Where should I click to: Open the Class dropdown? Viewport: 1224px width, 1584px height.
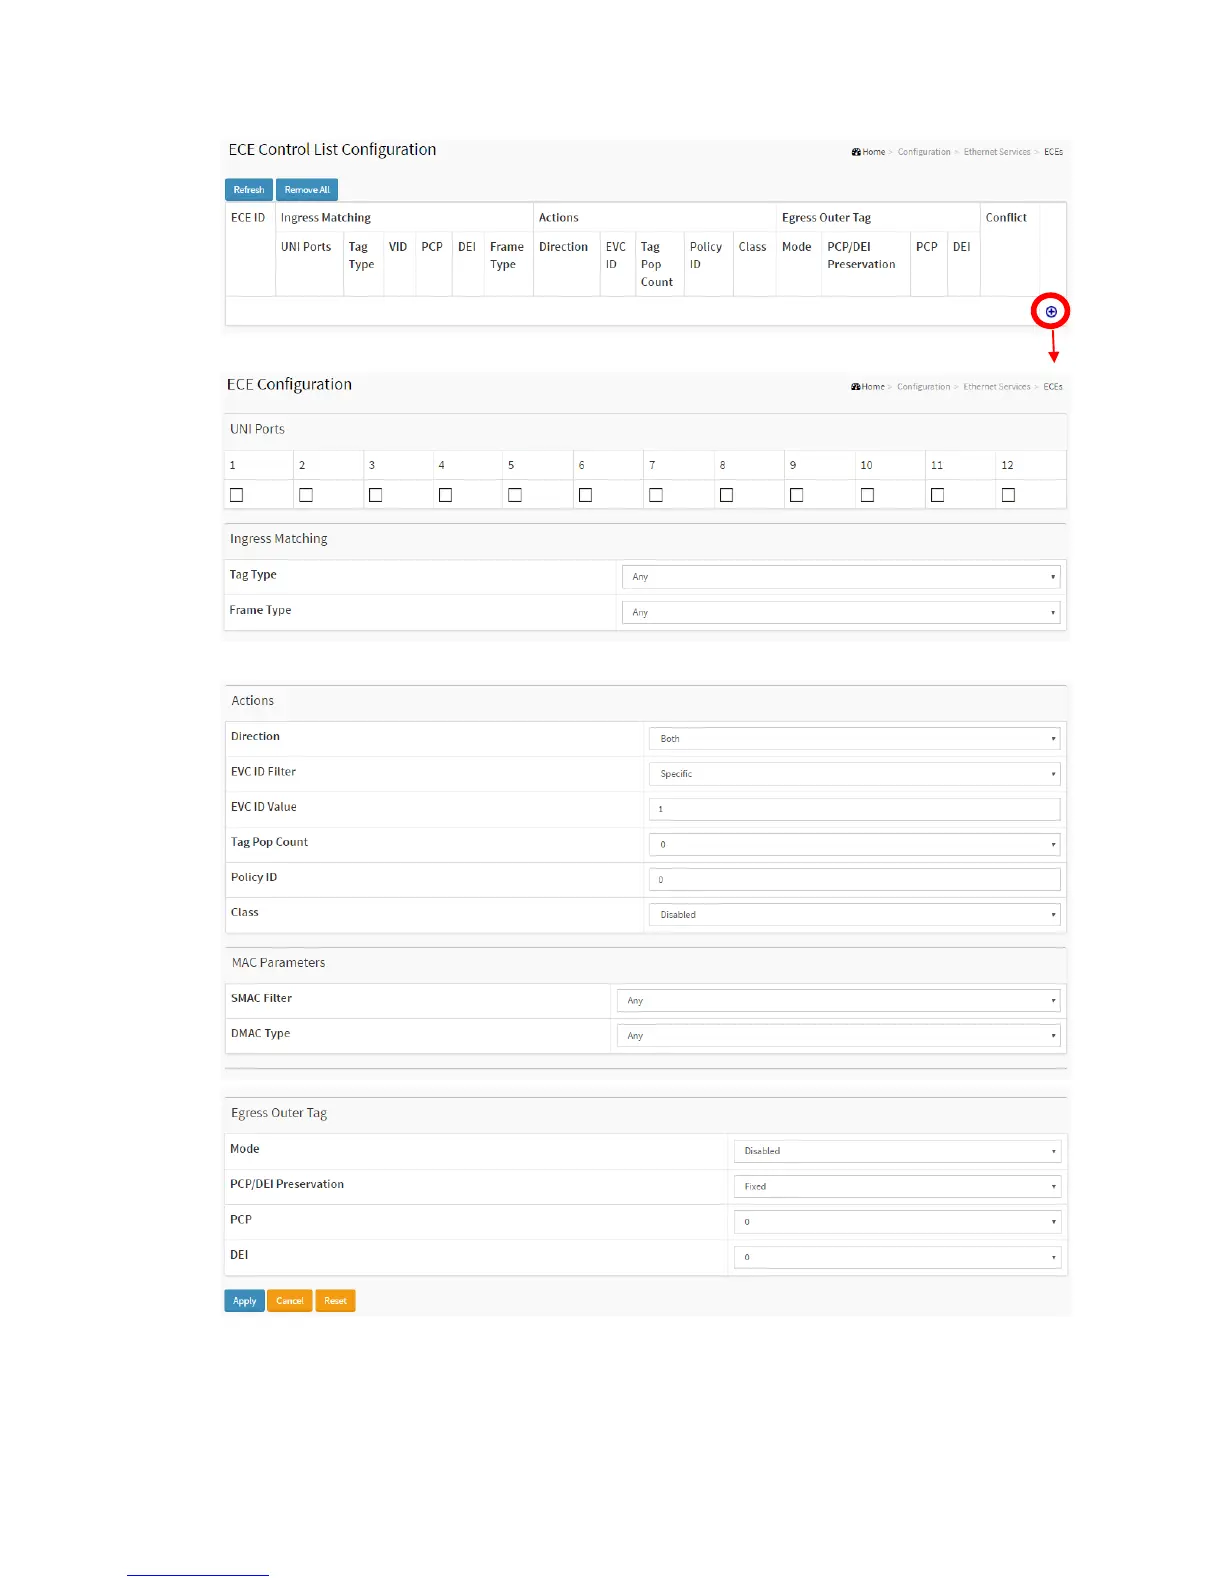tap(855, 915)
